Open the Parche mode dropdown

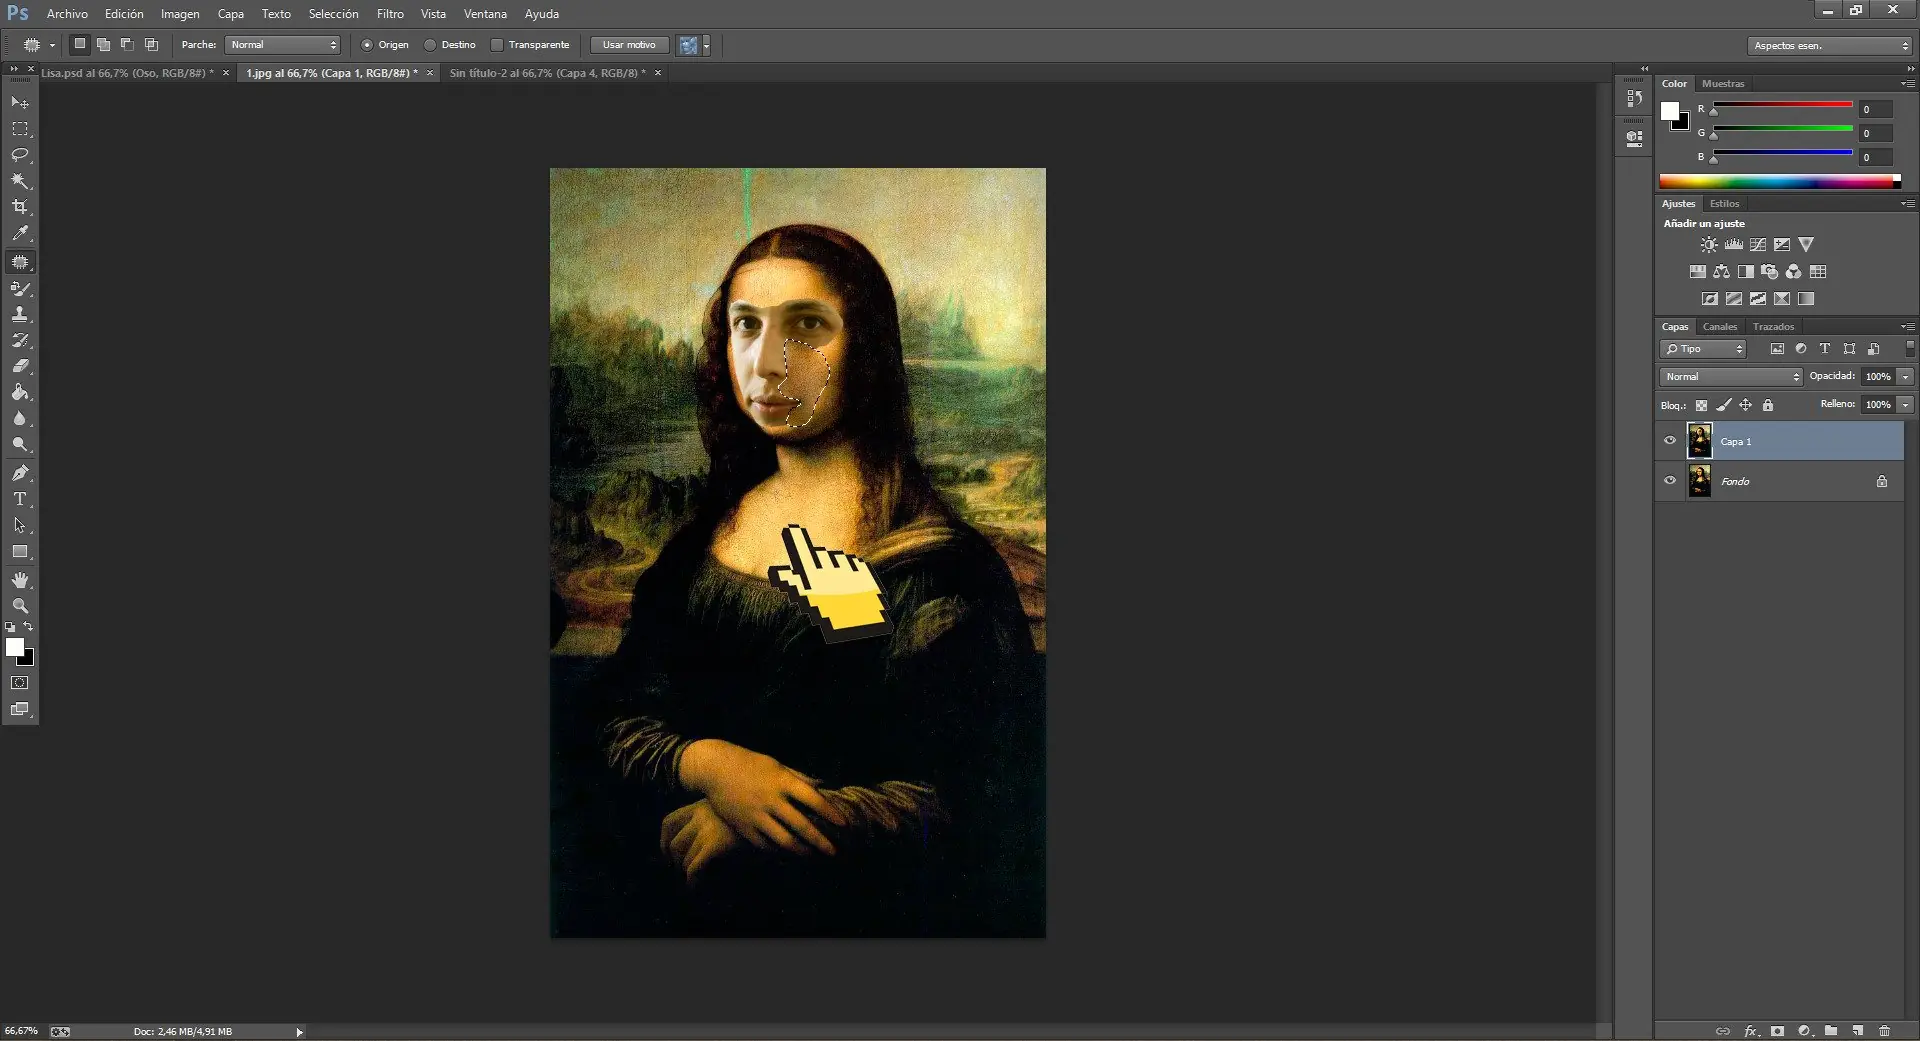point(283,45)
